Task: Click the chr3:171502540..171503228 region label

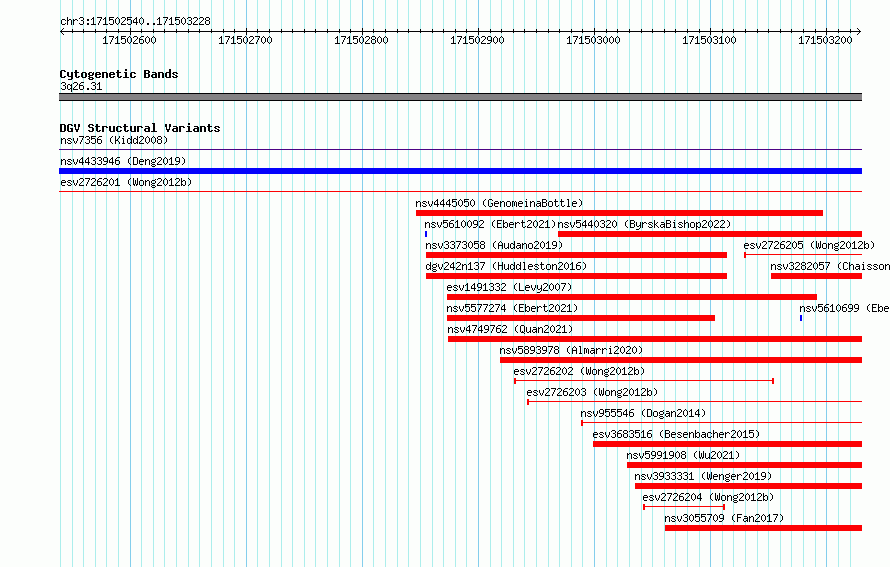Action: (135, 21)
